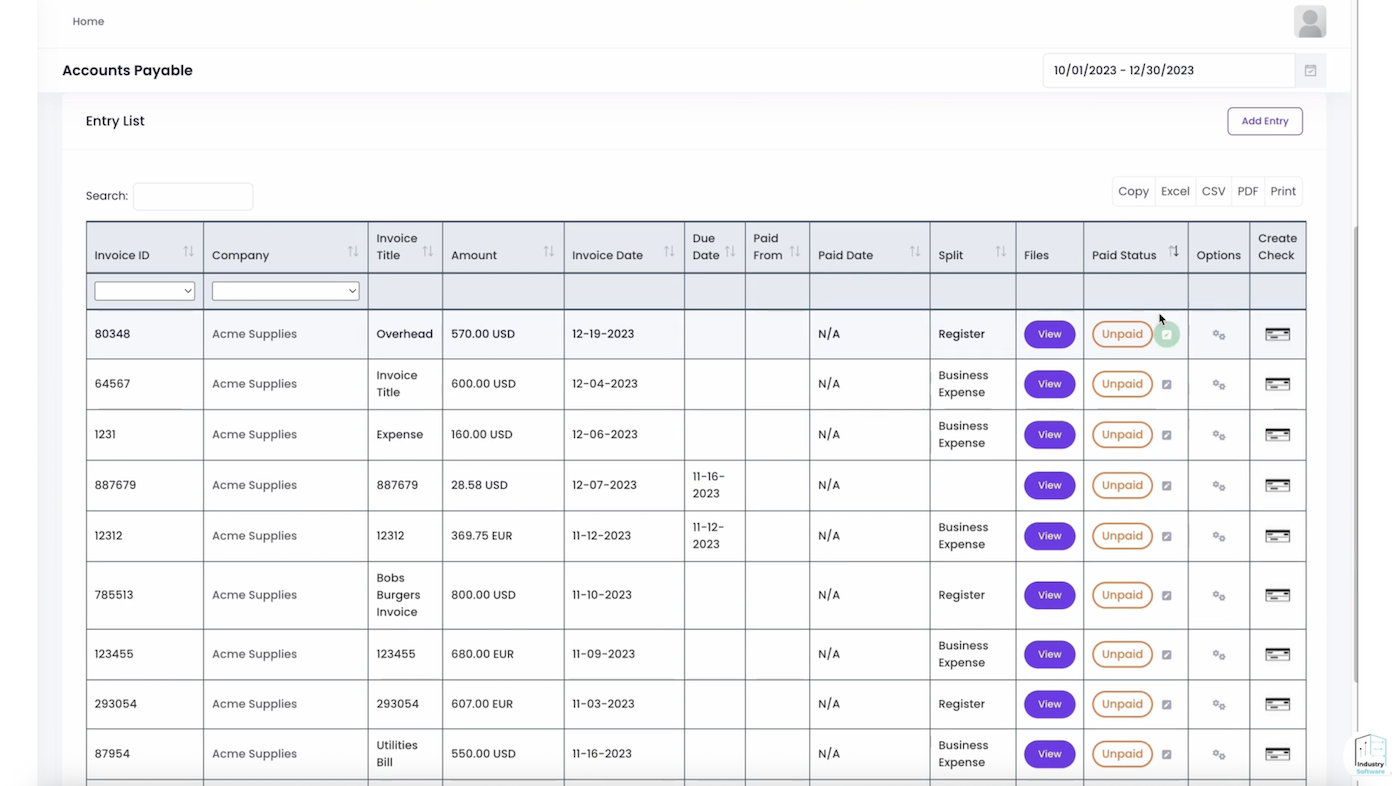Open the user profile avatar icon
This screenshot has height=786, width=1400.
tap(1310, 21)
